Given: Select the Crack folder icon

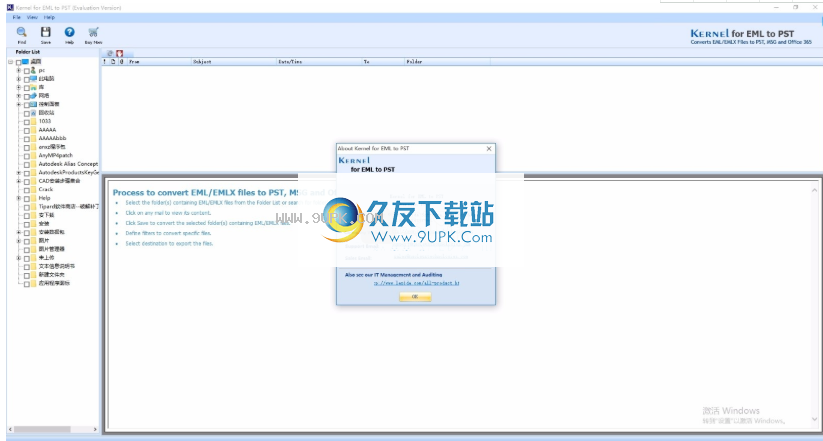Looking at the screenshot, I should pos(34,190).
